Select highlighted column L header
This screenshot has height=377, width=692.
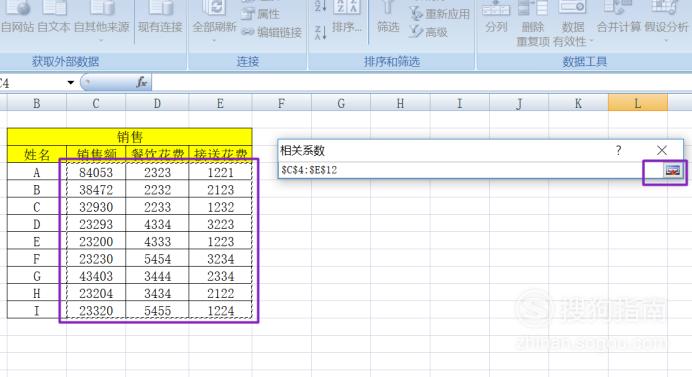(638, 103)
